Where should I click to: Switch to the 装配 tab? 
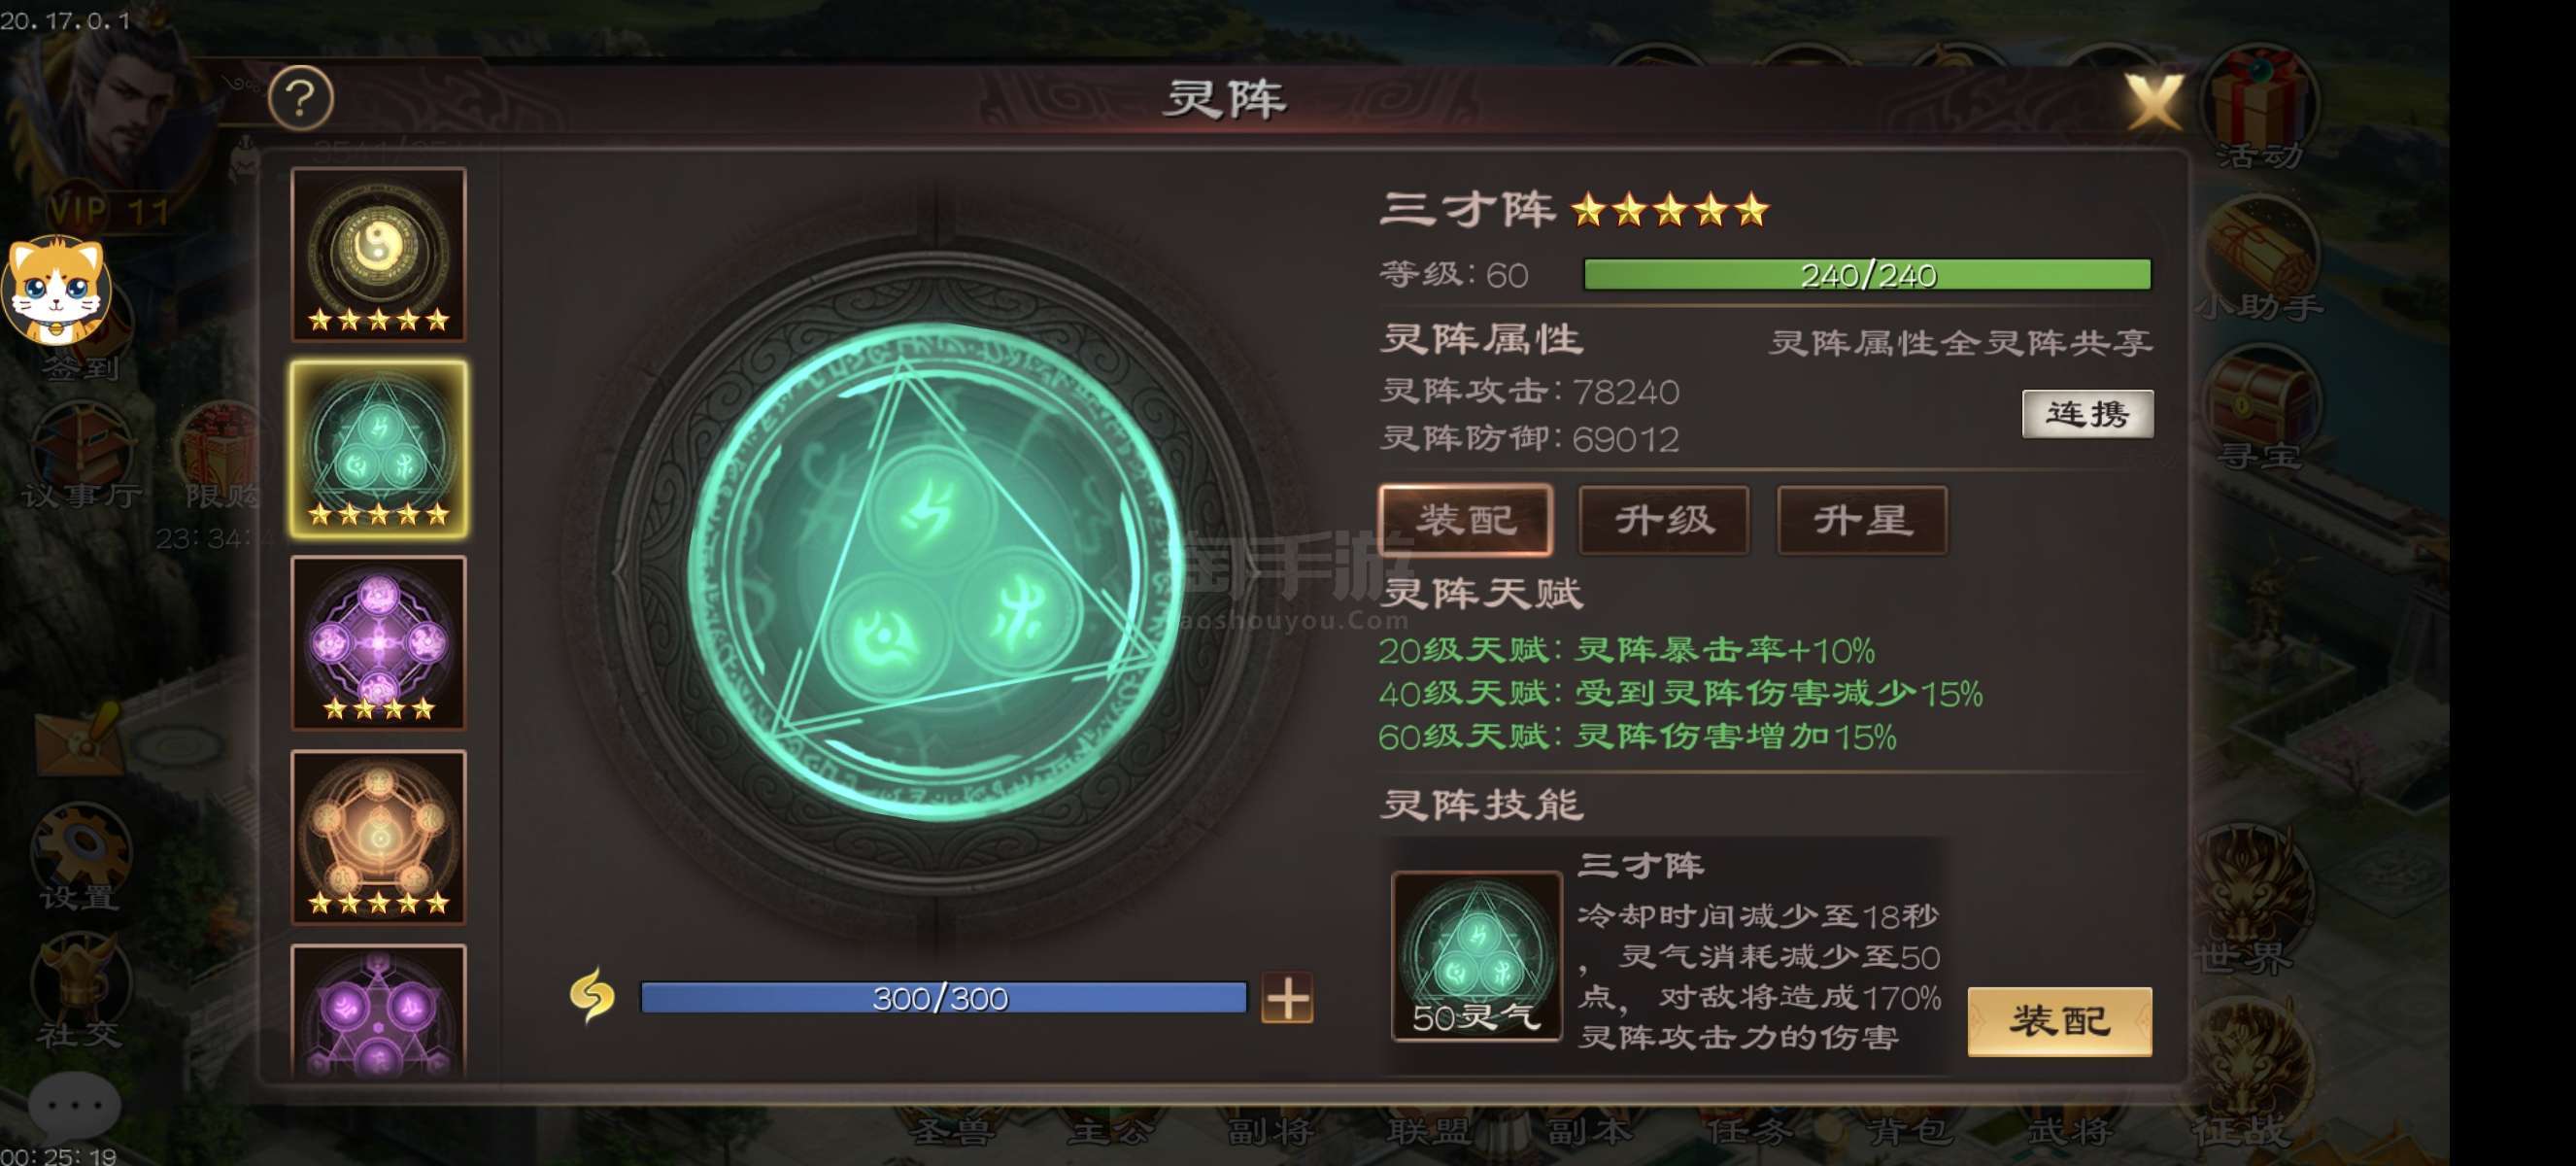point(1466,520)
